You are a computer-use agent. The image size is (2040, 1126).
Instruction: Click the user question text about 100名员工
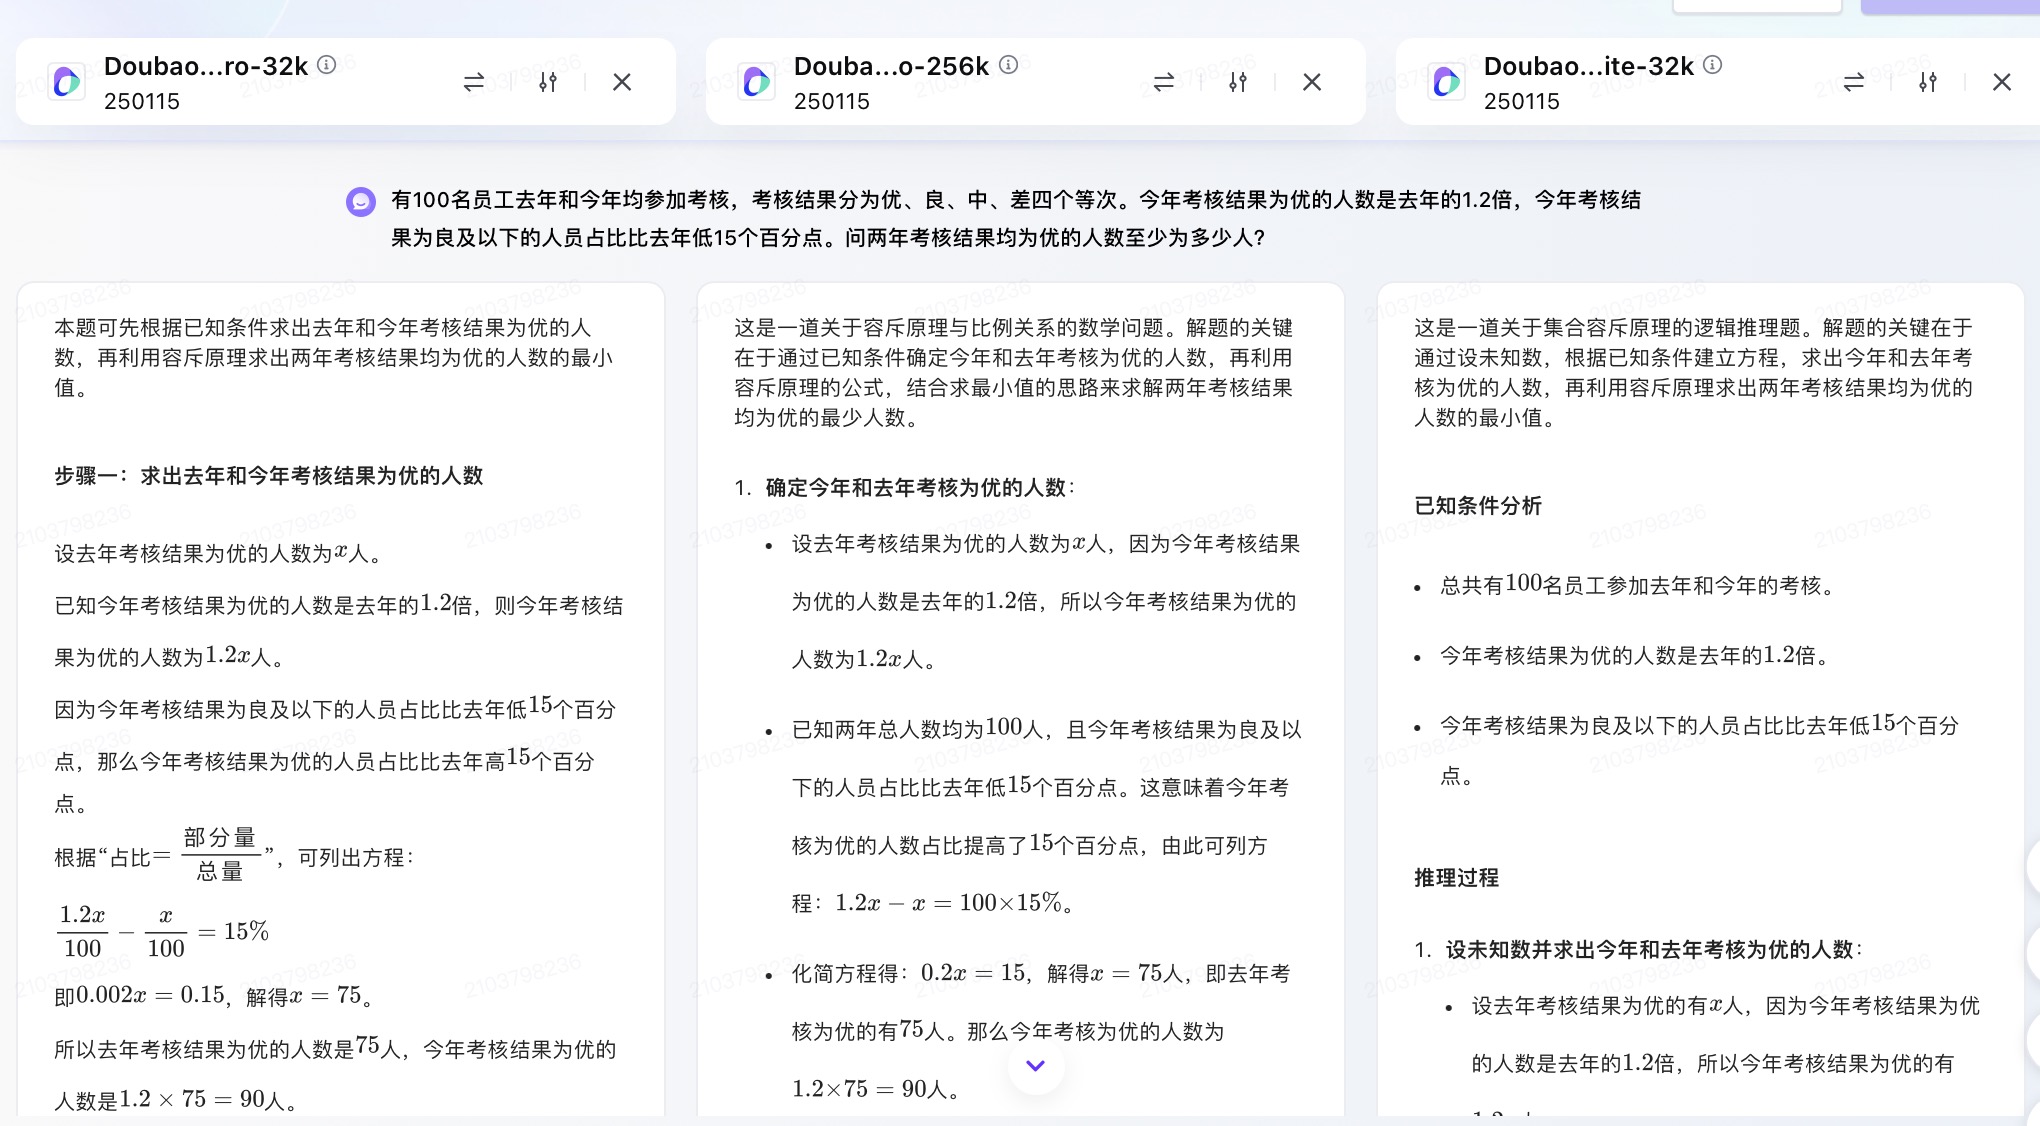(1016, 219)
